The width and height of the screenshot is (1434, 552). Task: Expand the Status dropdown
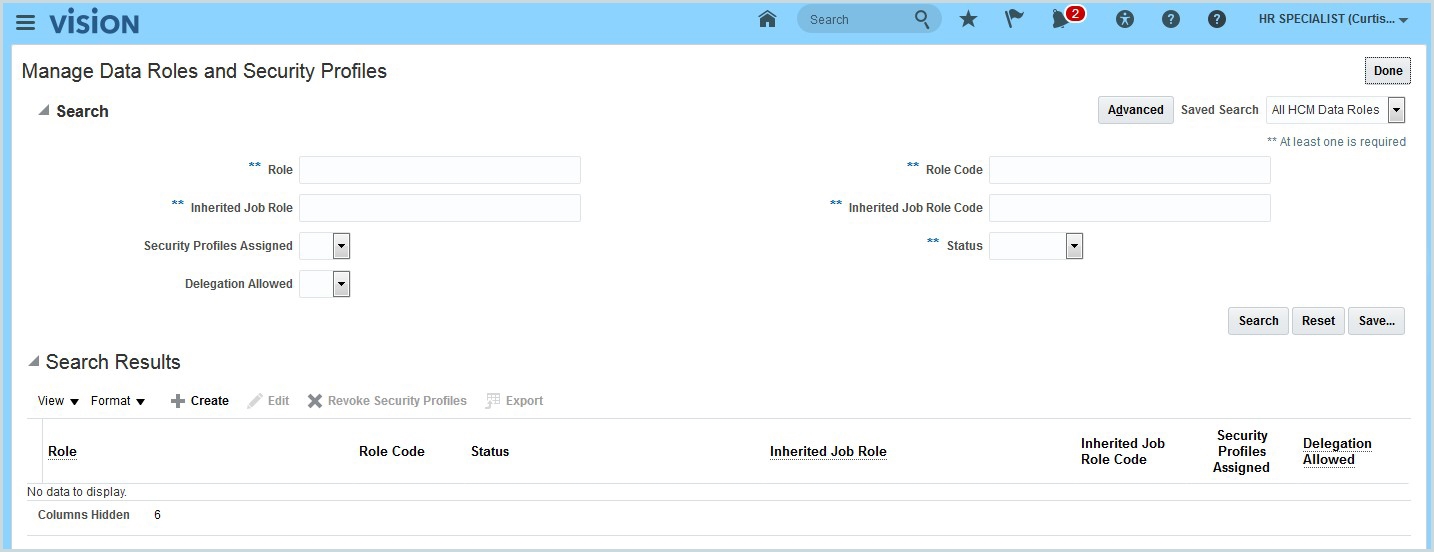tap(1074, 246)
